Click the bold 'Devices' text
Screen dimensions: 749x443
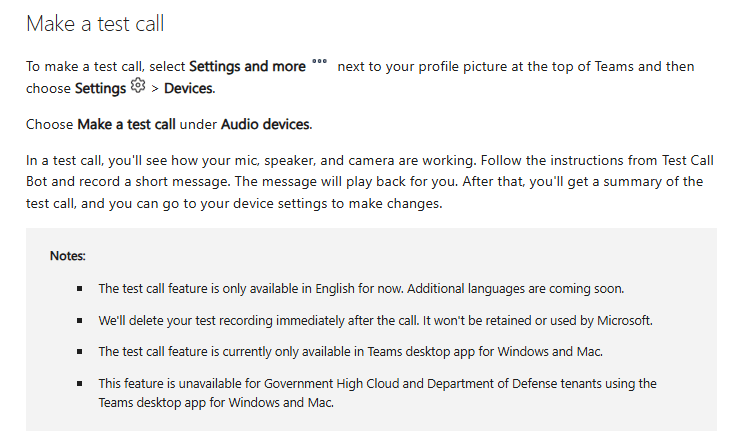(x=189, y=88)
